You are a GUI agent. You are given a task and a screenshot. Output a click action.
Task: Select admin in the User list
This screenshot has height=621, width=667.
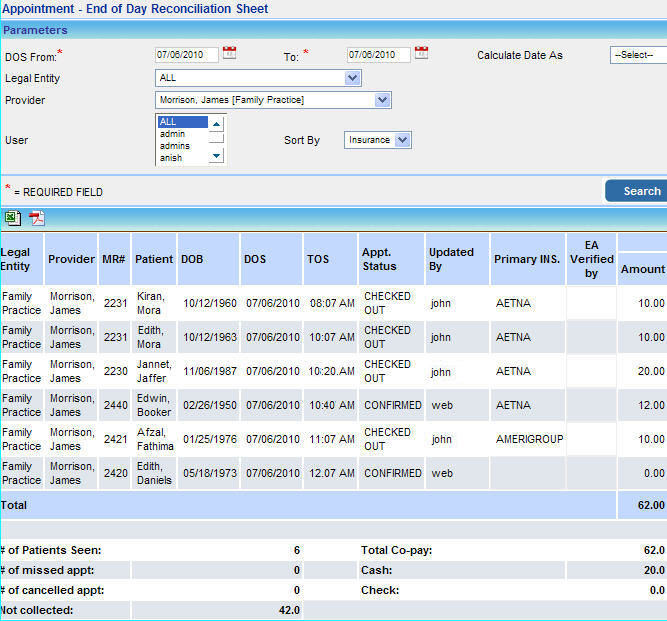coord(182,134)
